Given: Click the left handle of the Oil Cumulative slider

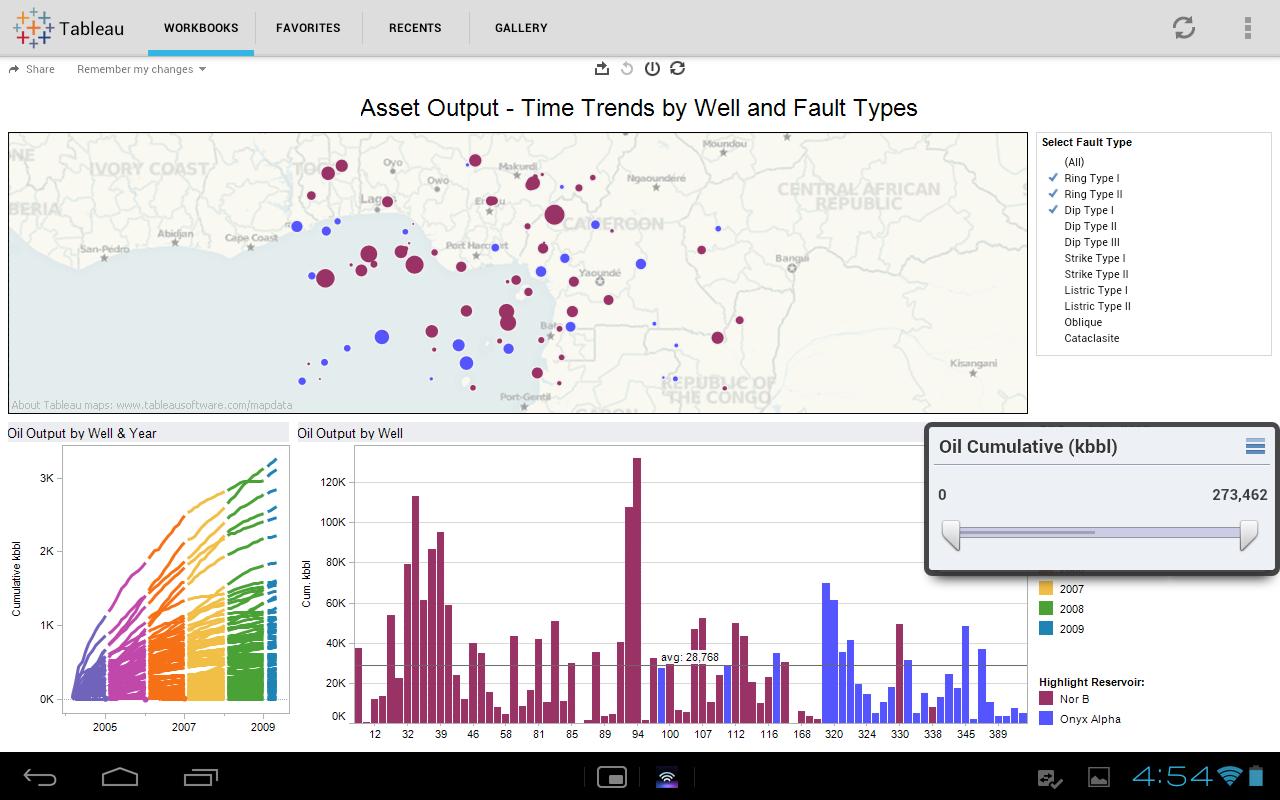Looking at the screenshot, I should click(x=950, y=536).
